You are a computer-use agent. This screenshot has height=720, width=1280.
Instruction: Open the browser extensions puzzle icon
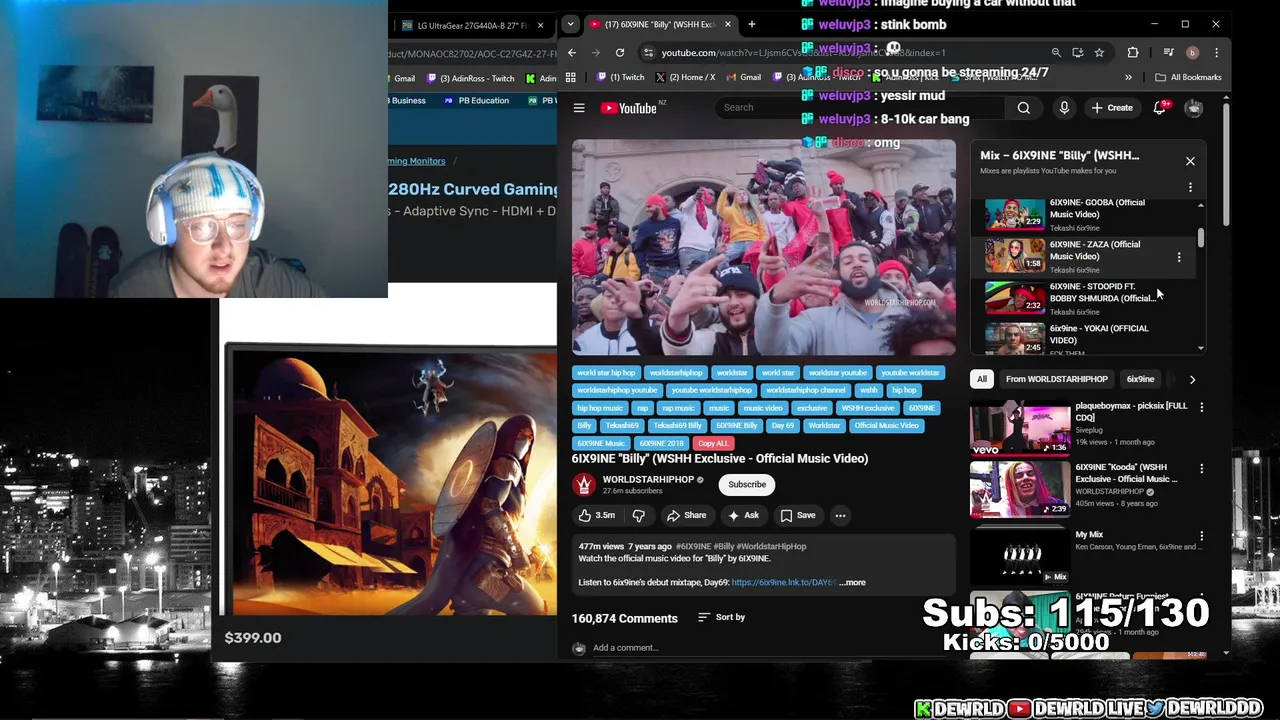(x=1133, y=52)
